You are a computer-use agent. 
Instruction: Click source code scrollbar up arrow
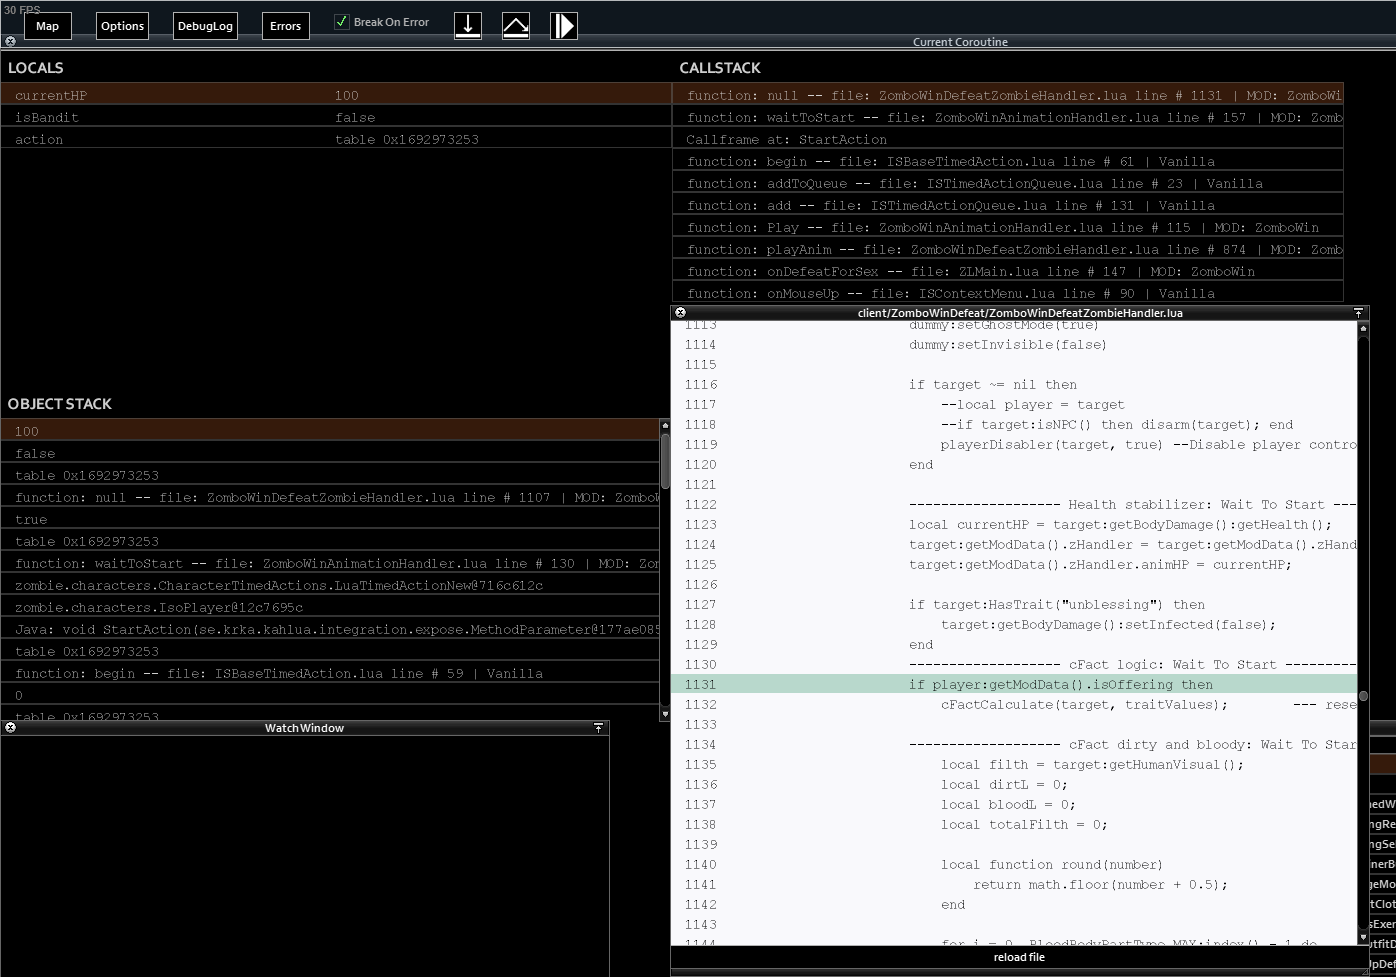1363,328
